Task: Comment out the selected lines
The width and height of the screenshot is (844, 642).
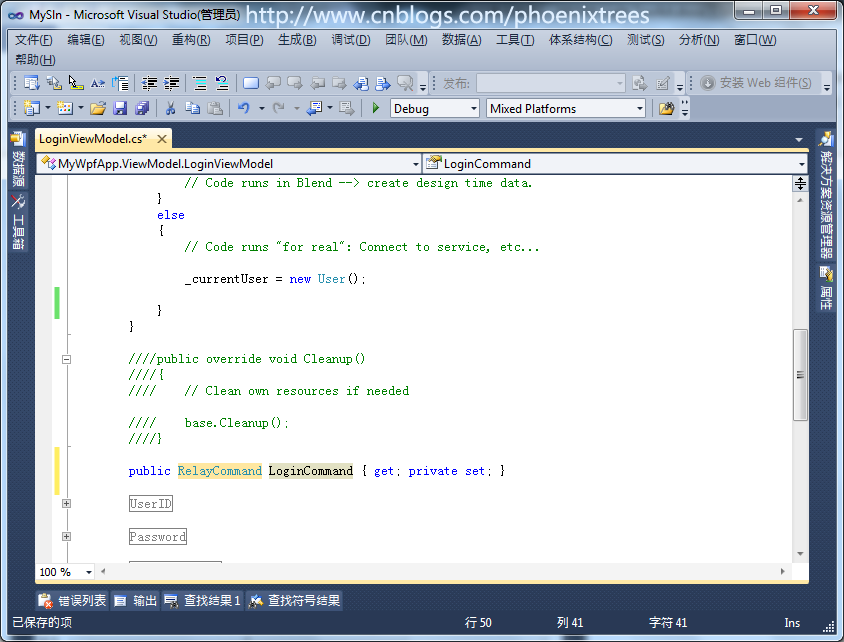Action: point(200,83)
